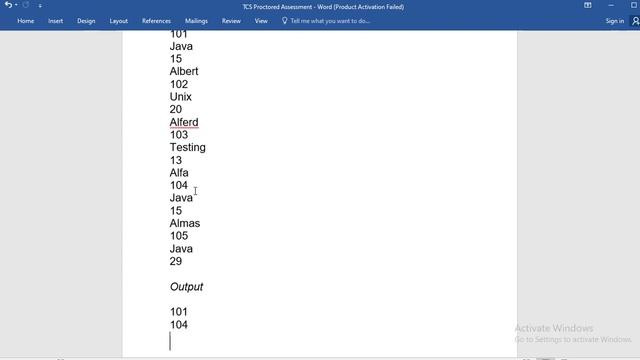Screen dimensions: 640x360
Task: Switch to the Layout tab
Action: [x=118, y=21]
